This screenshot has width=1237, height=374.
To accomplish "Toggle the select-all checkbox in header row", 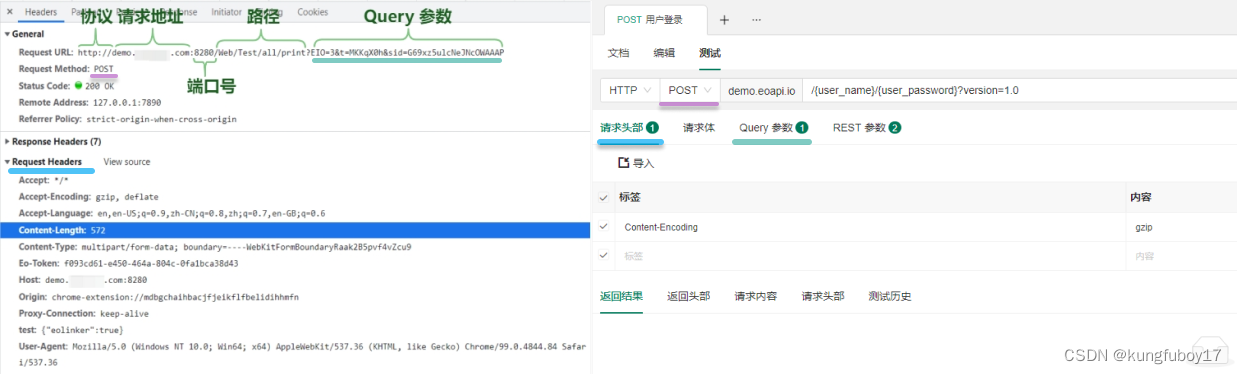I will (603, 197).
